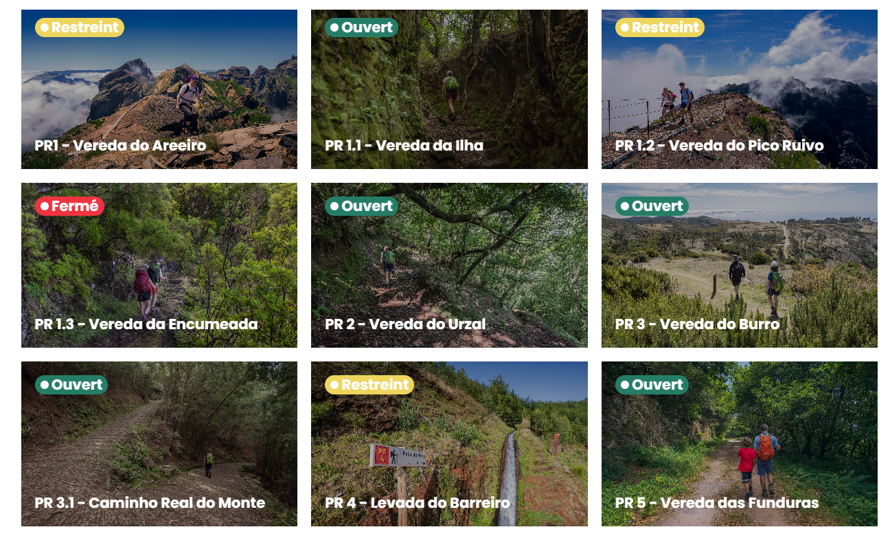The width and height of the screenshot is (890, 536).
Task: Open the PR 3 - Vereda do Burro card
Action: (739, 265)
